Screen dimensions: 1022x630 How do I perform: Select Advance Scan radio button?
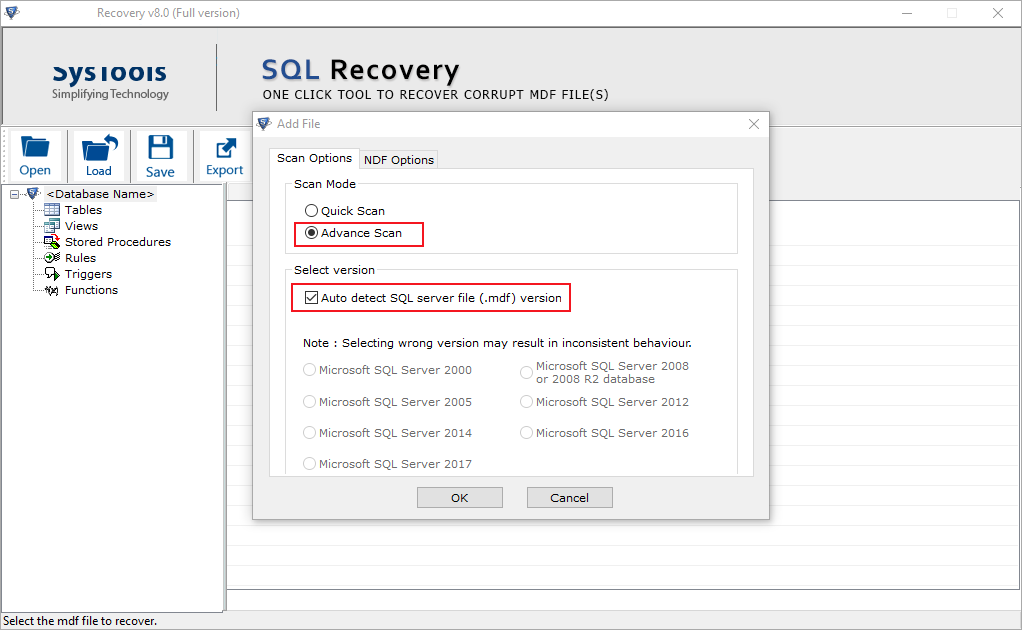pyautogui.click(x=312, y=233)
